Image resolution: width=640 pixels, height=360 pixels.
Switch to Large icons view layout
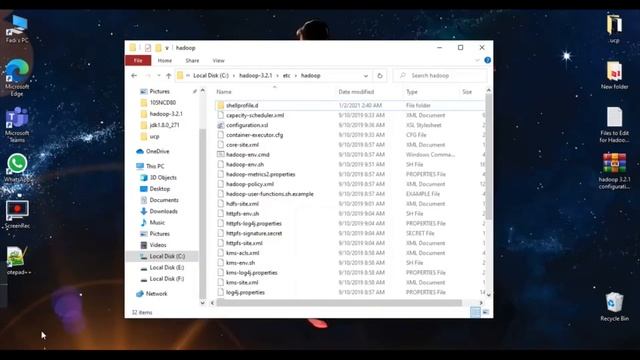486,312
